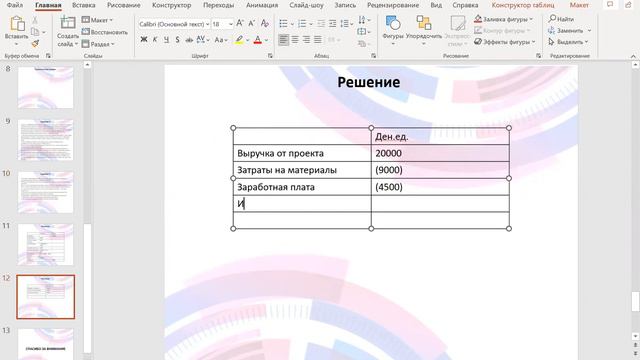Open the character spacing (AV) dropdown
Screen dimensions: 640x360
point(203,40)
